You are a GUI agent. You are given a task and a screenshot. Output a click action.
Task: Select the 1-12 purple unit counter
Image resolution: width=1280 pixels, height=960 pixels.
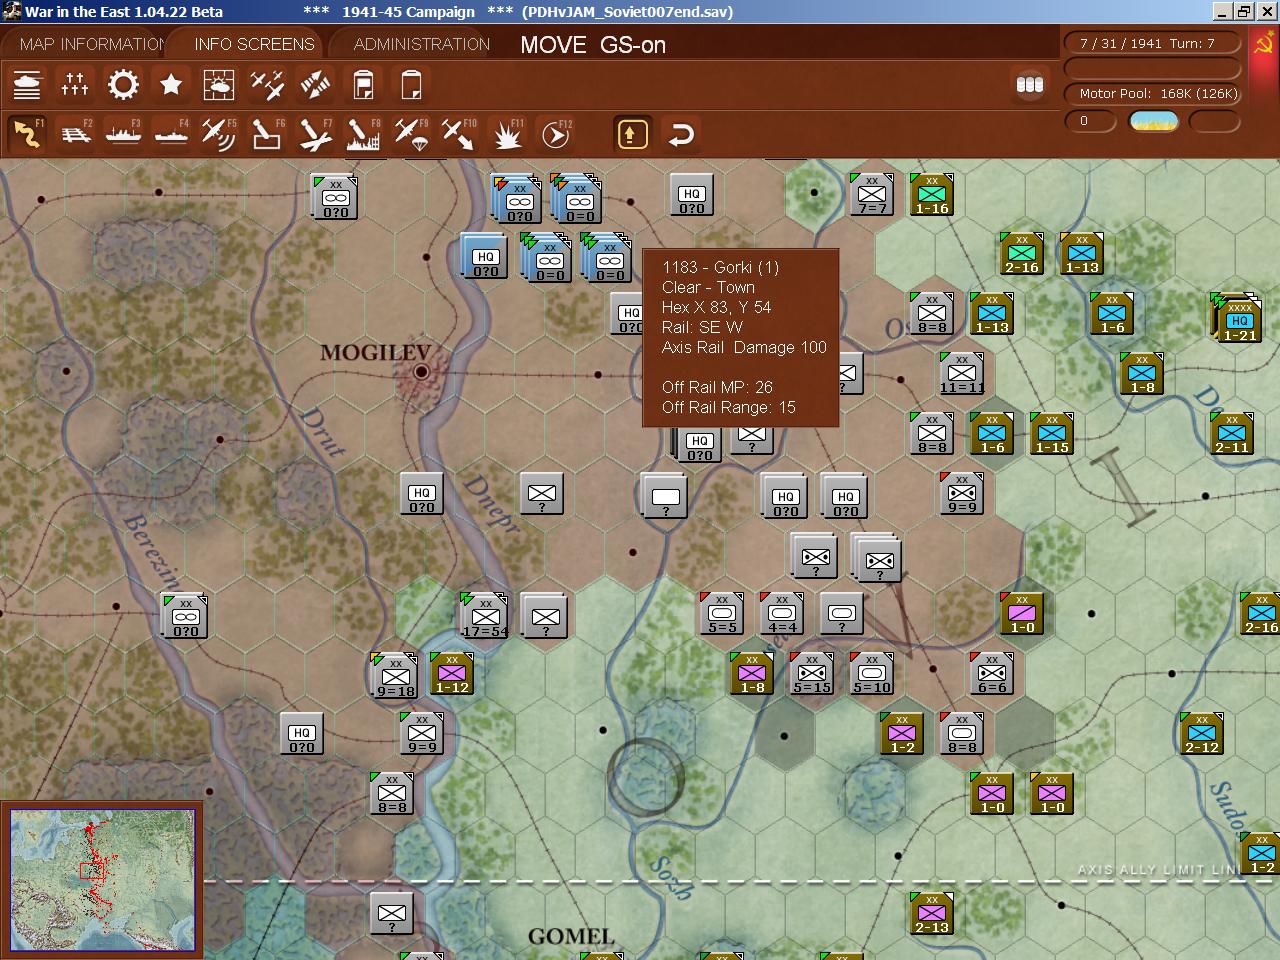point(452,674)
